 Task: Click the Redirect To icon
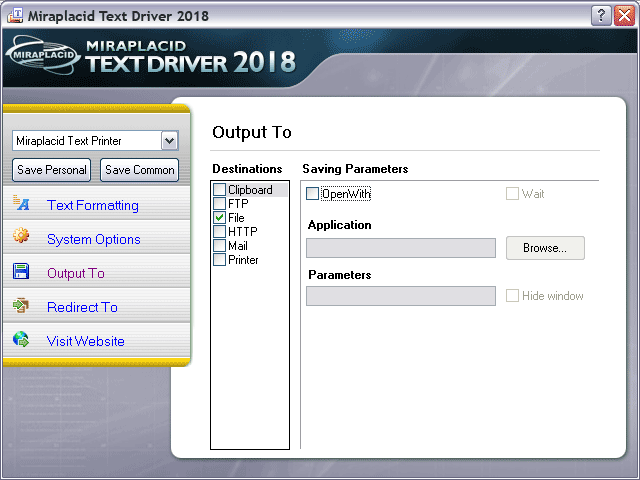pos(21,305)
